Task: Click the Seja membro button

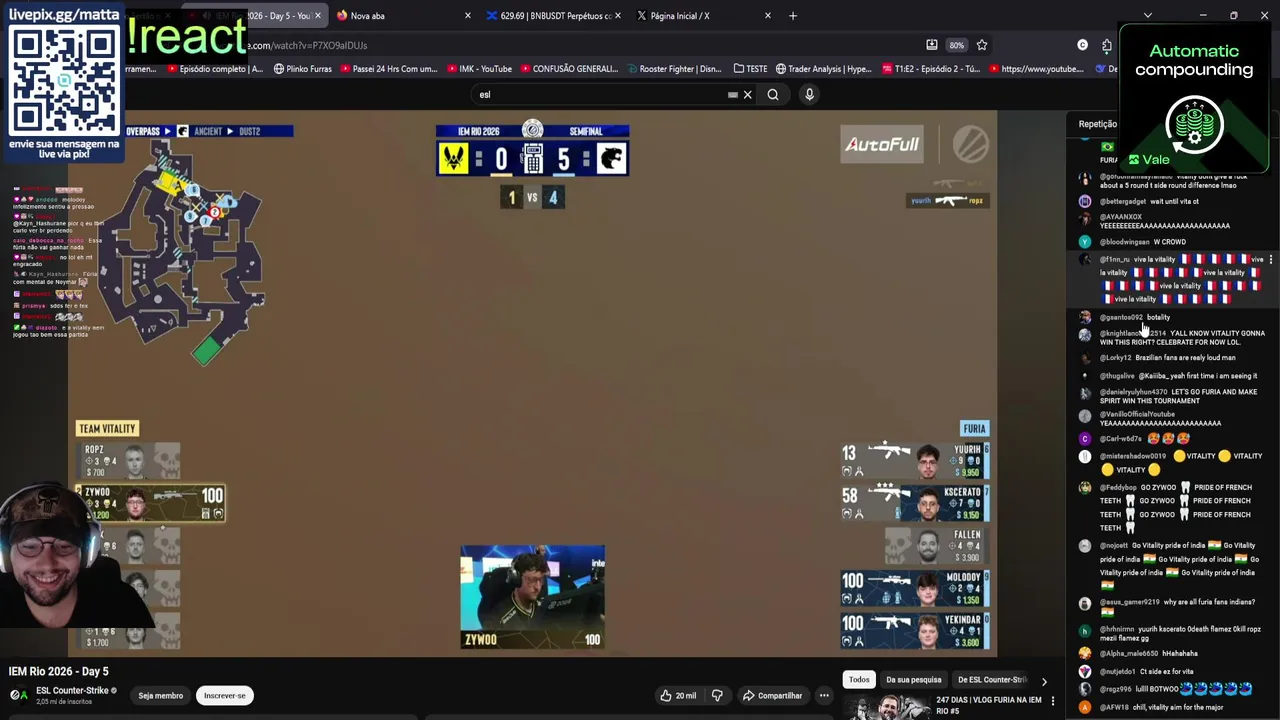Action: [x=161, y=695]
